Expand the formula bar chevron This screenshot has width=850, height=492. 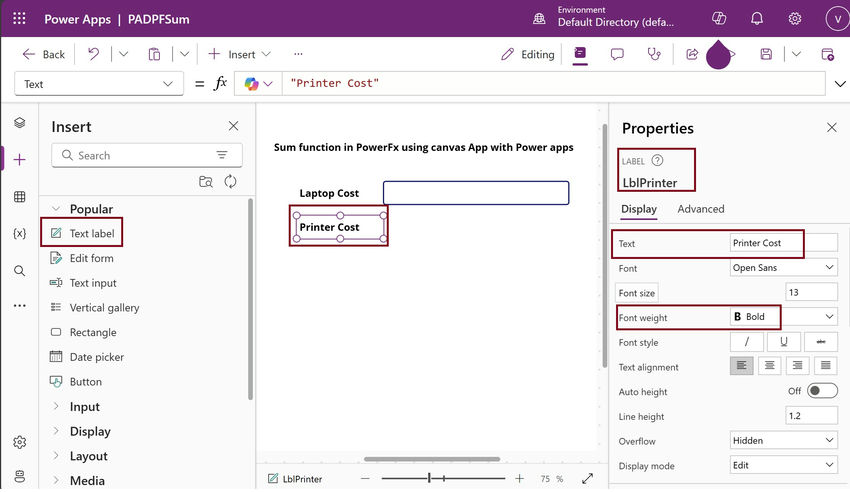[840, 84]
